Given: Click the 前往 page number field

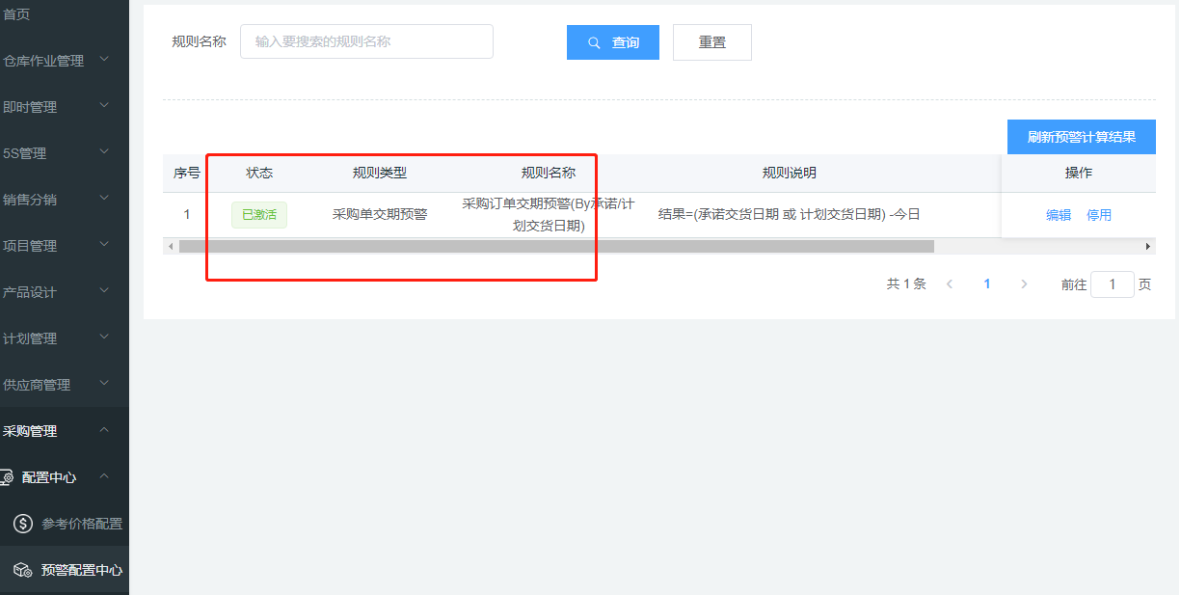Looking at the screenshot, I should 1112,285.
